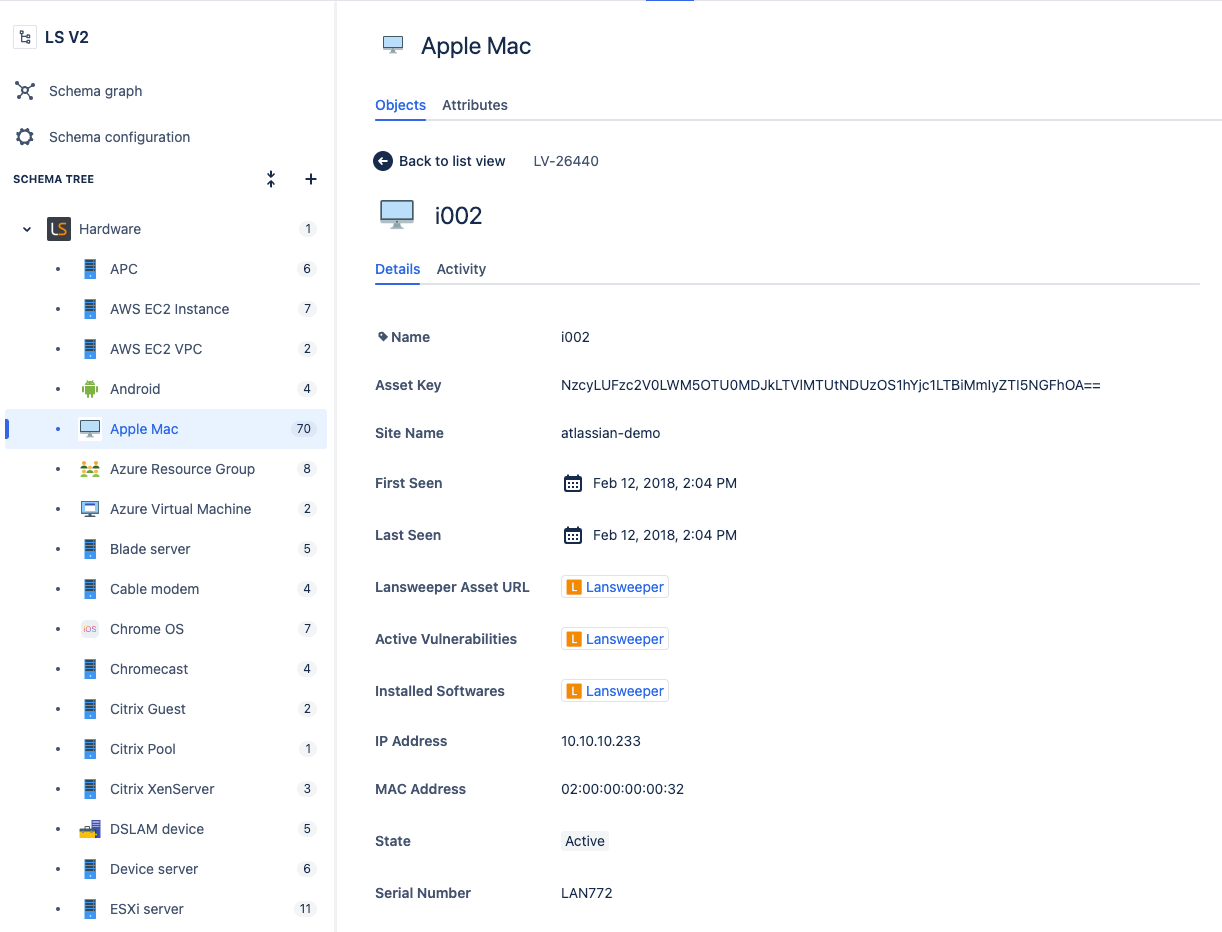
Task: Click the First Seen calendar icon
Action: tap(573, 483)
